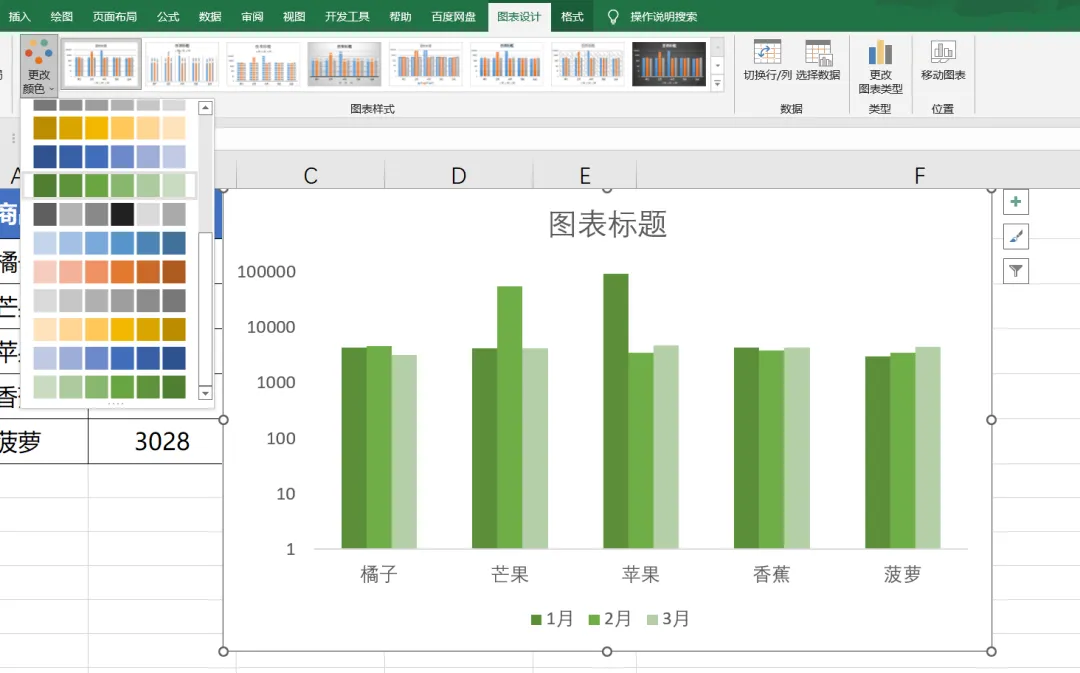Pick the darkest blue swatch in blue monochrome row
Screen dimensions: 1080x673
click(x=45, y=157)
